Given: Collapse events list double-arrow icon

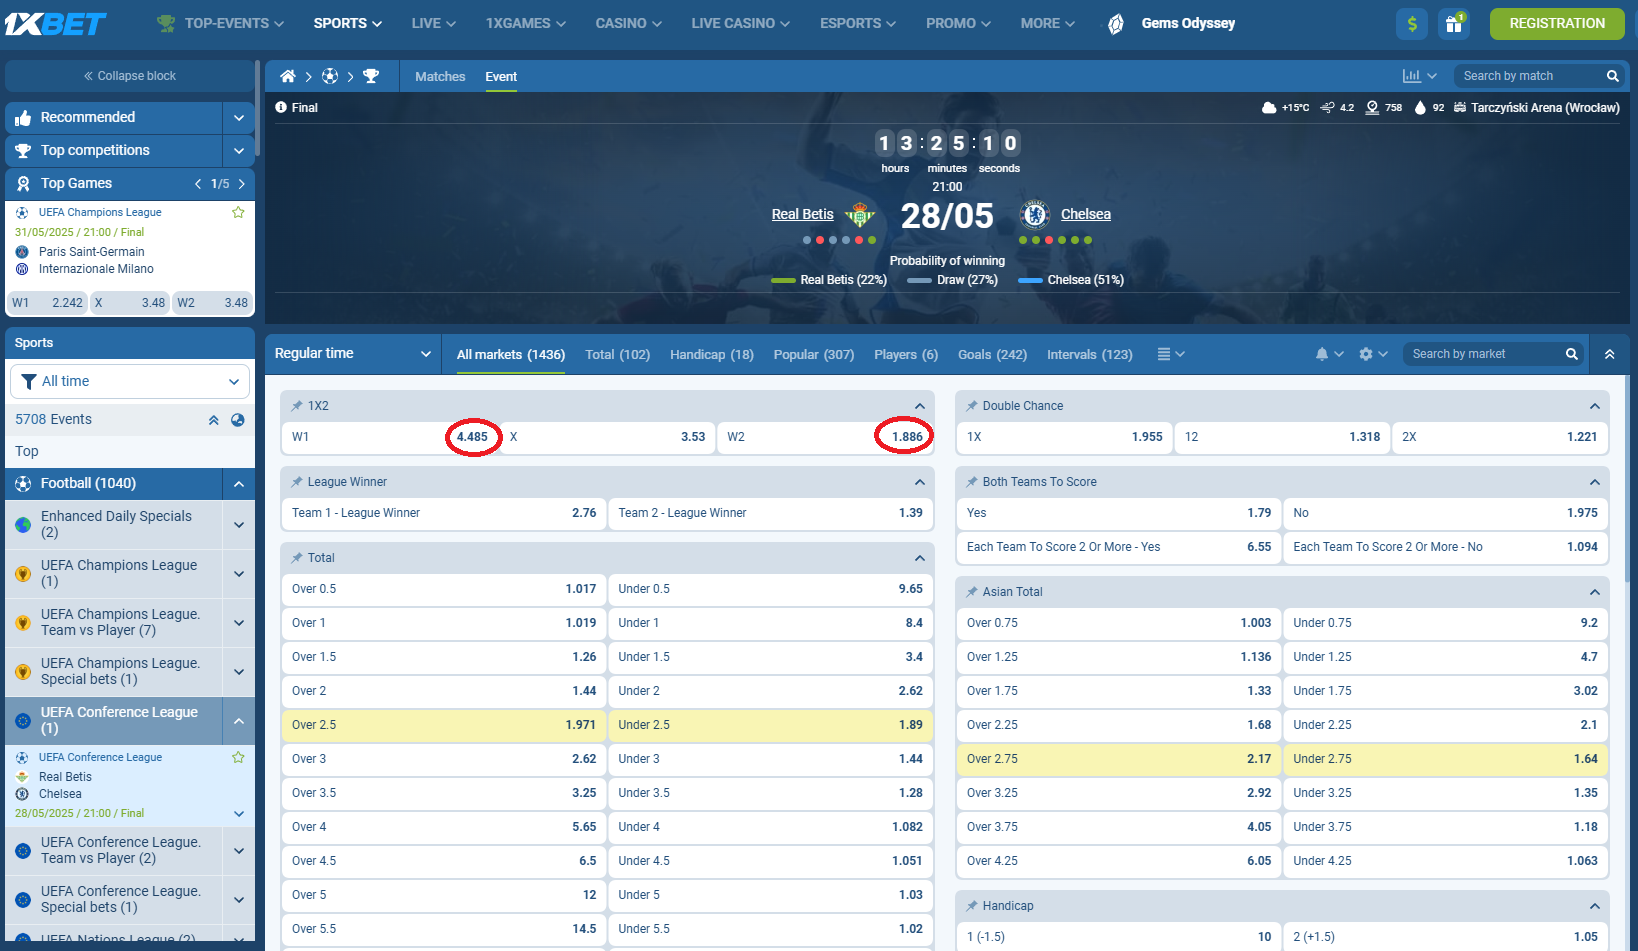Looking at the screenshot, I should [213, 420].
